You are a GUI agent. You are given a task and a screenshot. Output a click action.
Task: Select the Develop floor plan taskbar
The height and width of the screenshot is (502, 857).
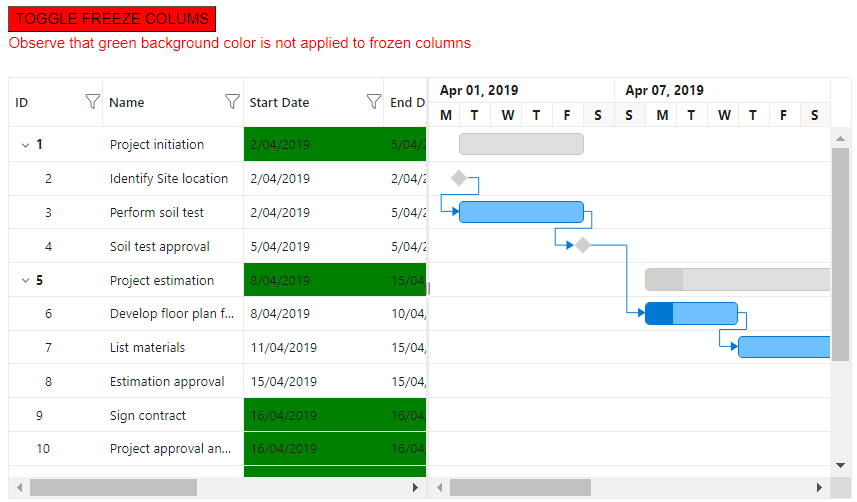pos(691,313)
